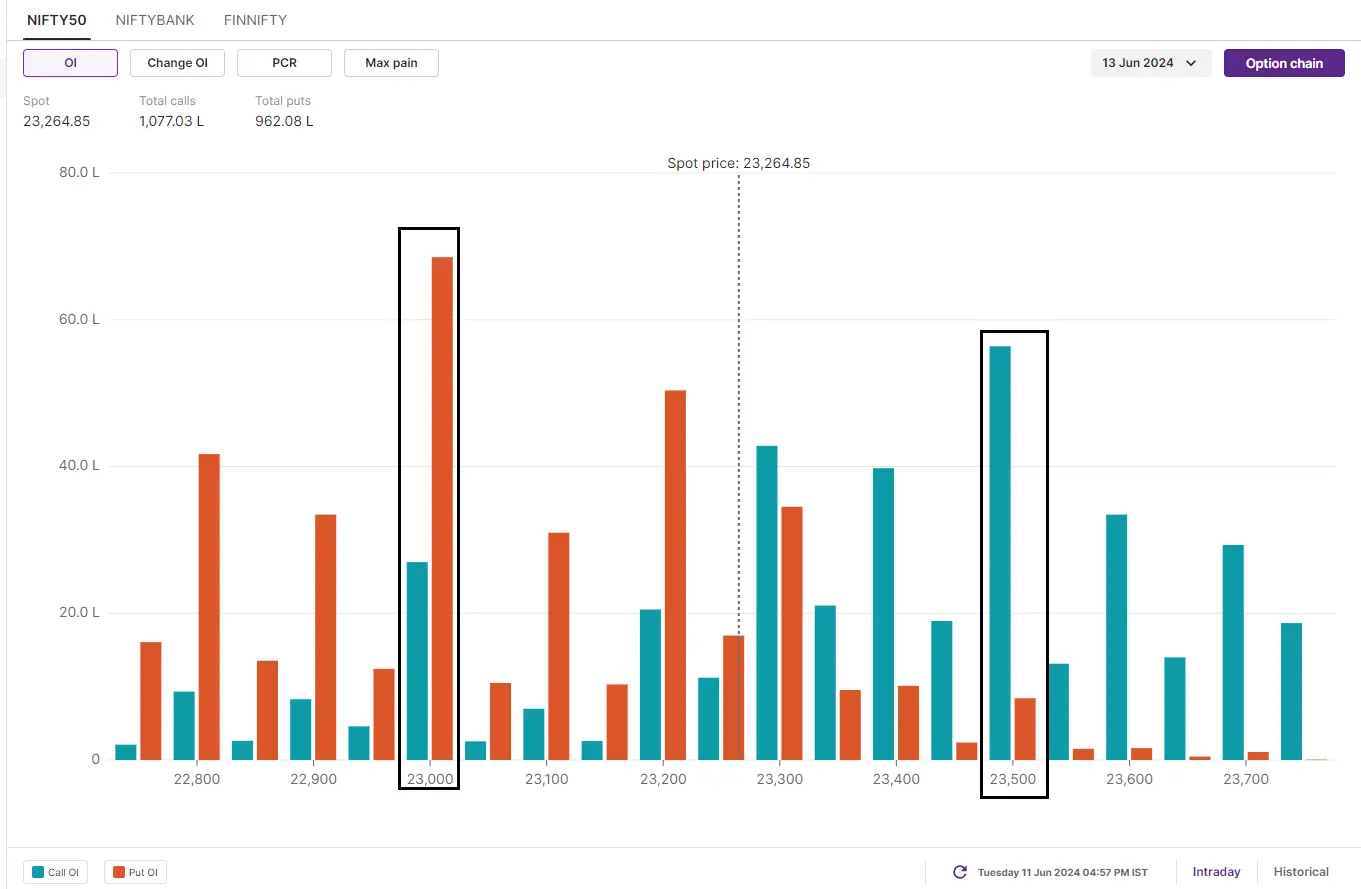Click the 23,400 x-axis label
This screenshot has width=1361, height=889.
[896, 779]
